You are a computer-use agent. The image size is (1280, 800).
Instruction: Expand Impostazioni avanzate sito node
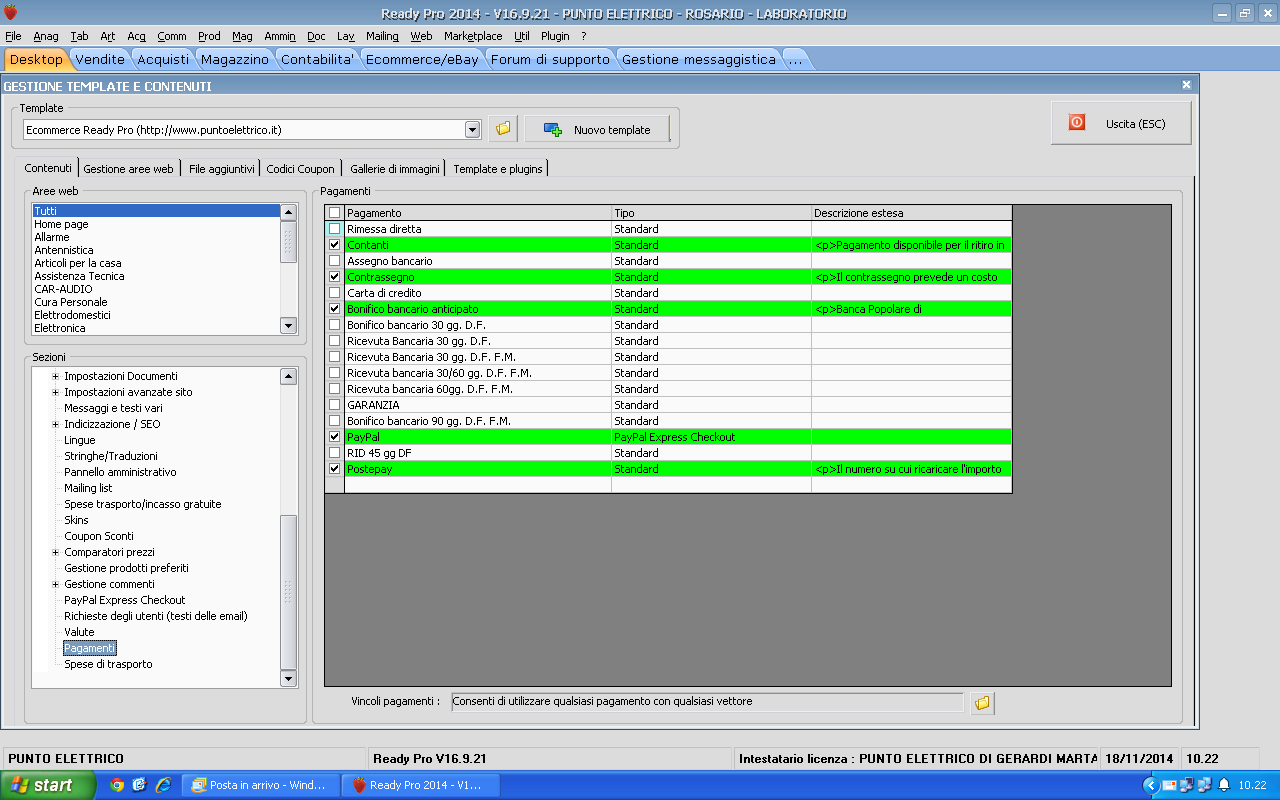click(x=56, y=392)
